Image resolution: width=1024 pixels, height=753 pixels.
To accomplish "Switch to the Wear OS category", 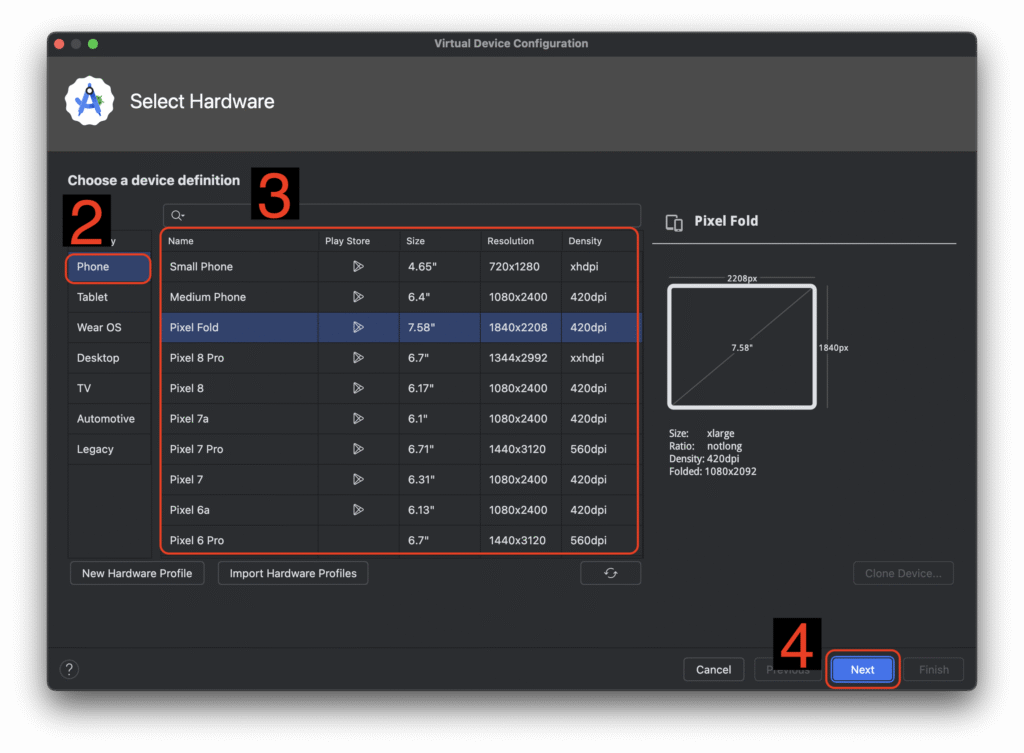I will click(x=108, y=327).
